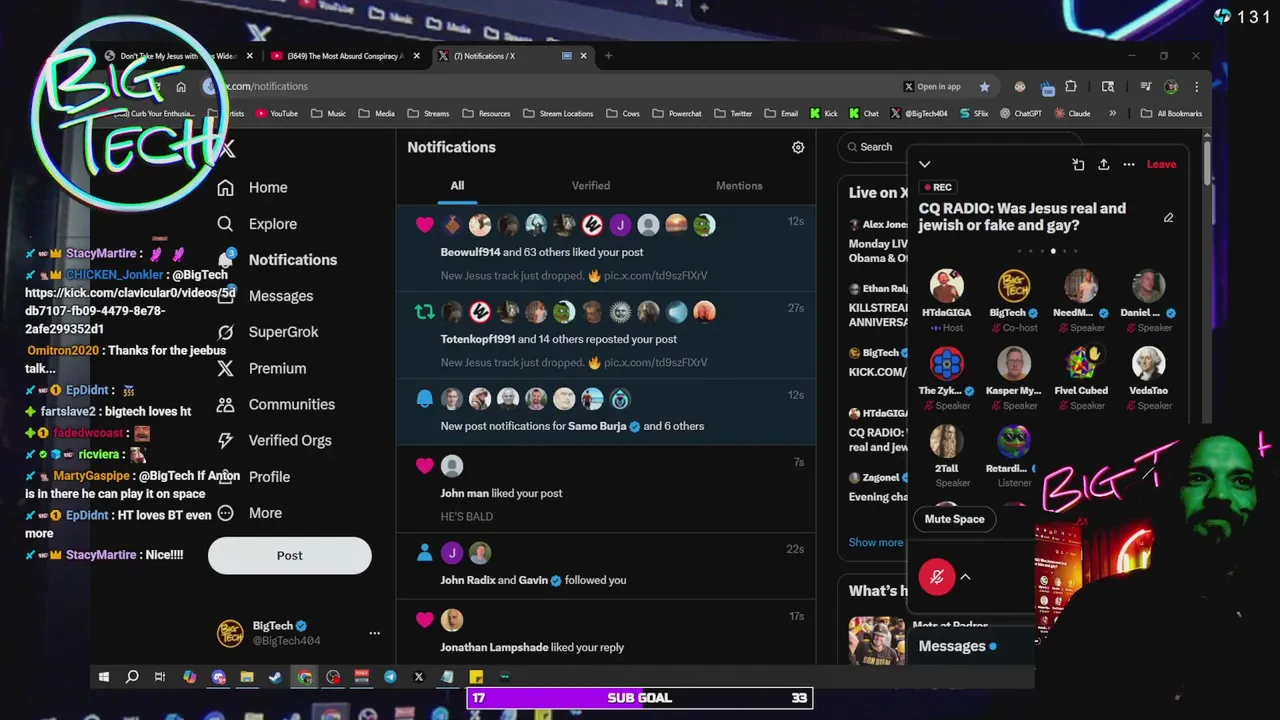Screen dimensions: 1280x720
Task: Open the Copilot taskbar icon
Action: point(190,677)
